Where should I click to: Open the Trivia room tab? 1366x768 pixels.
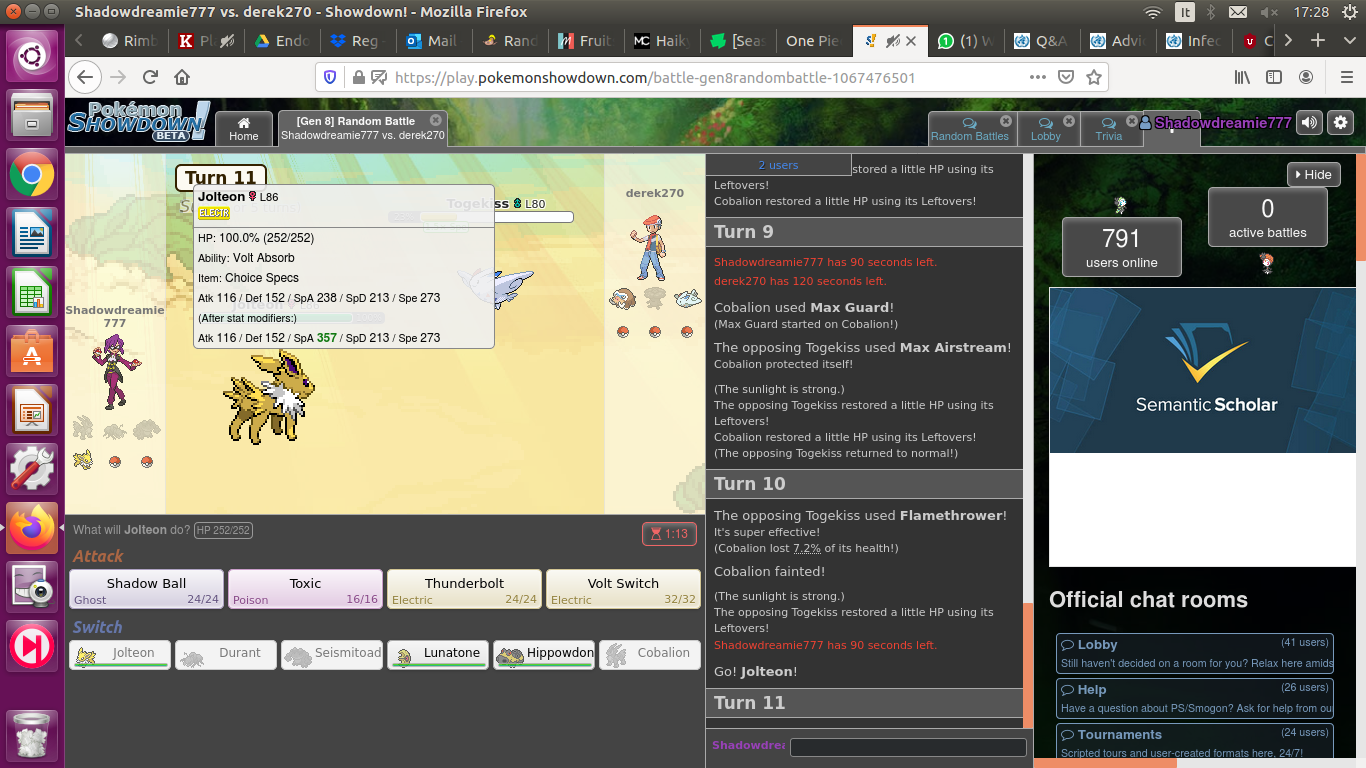1108,129
